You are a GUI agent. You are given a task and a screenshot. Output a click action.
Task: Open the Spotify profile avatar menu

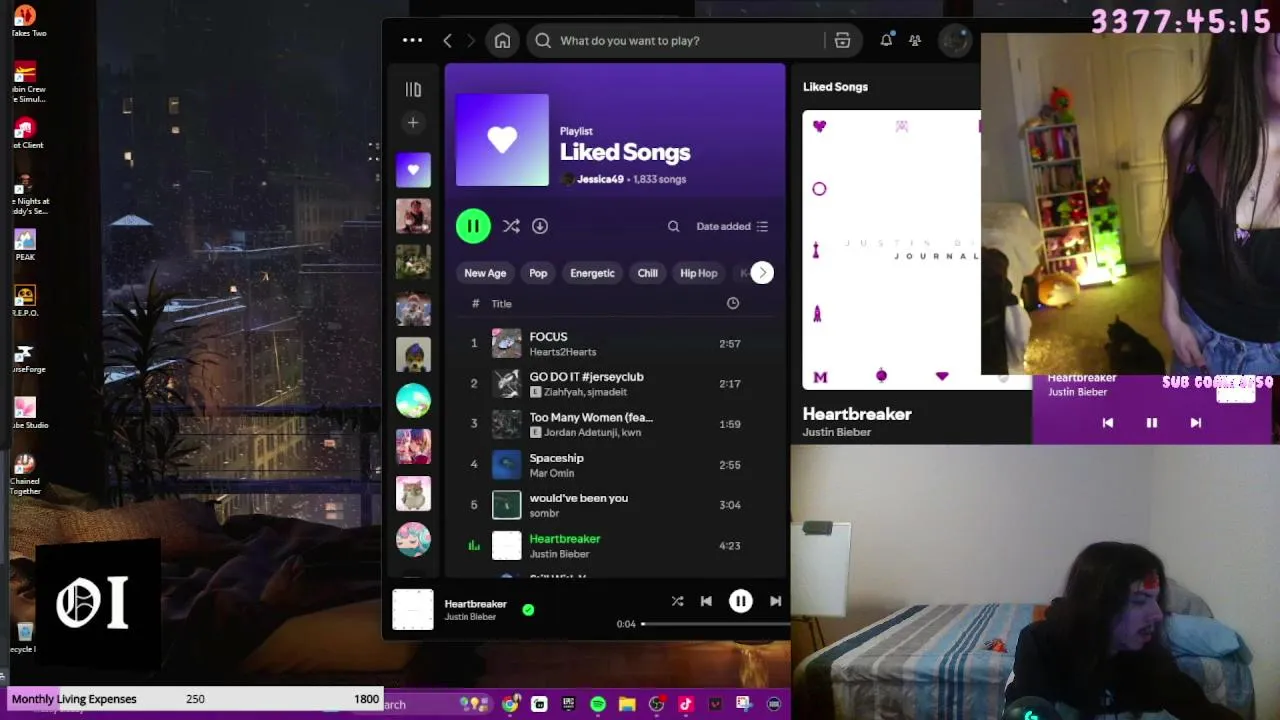[x=956, y=40]
